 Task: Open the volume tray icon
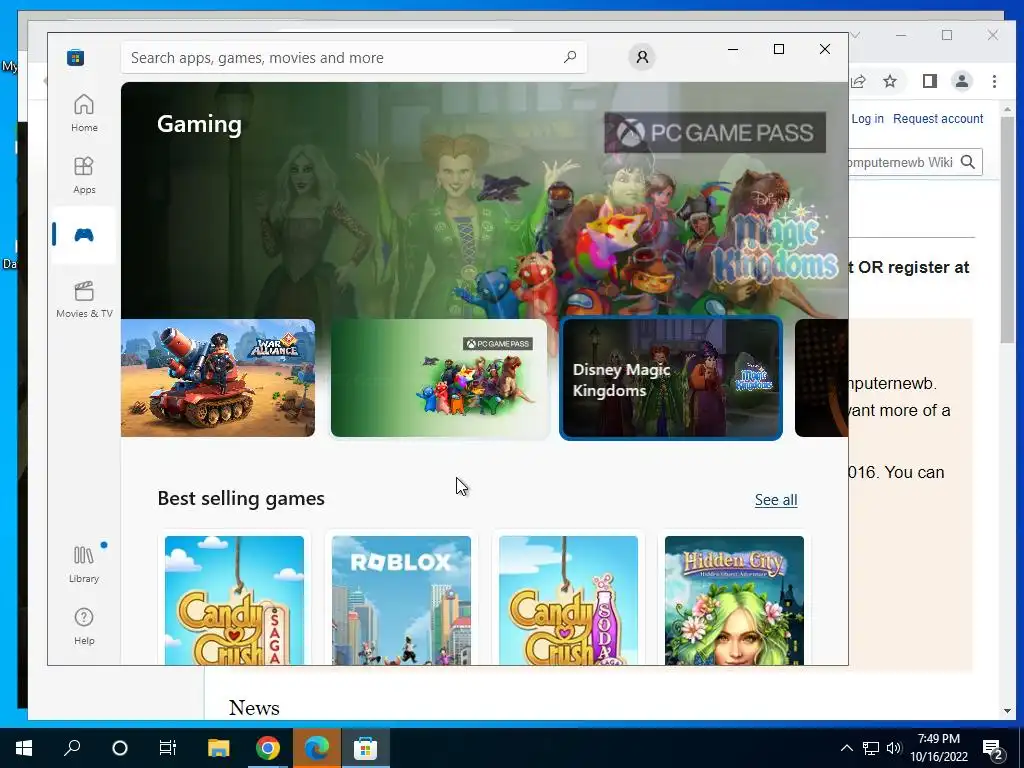point(894,748)
